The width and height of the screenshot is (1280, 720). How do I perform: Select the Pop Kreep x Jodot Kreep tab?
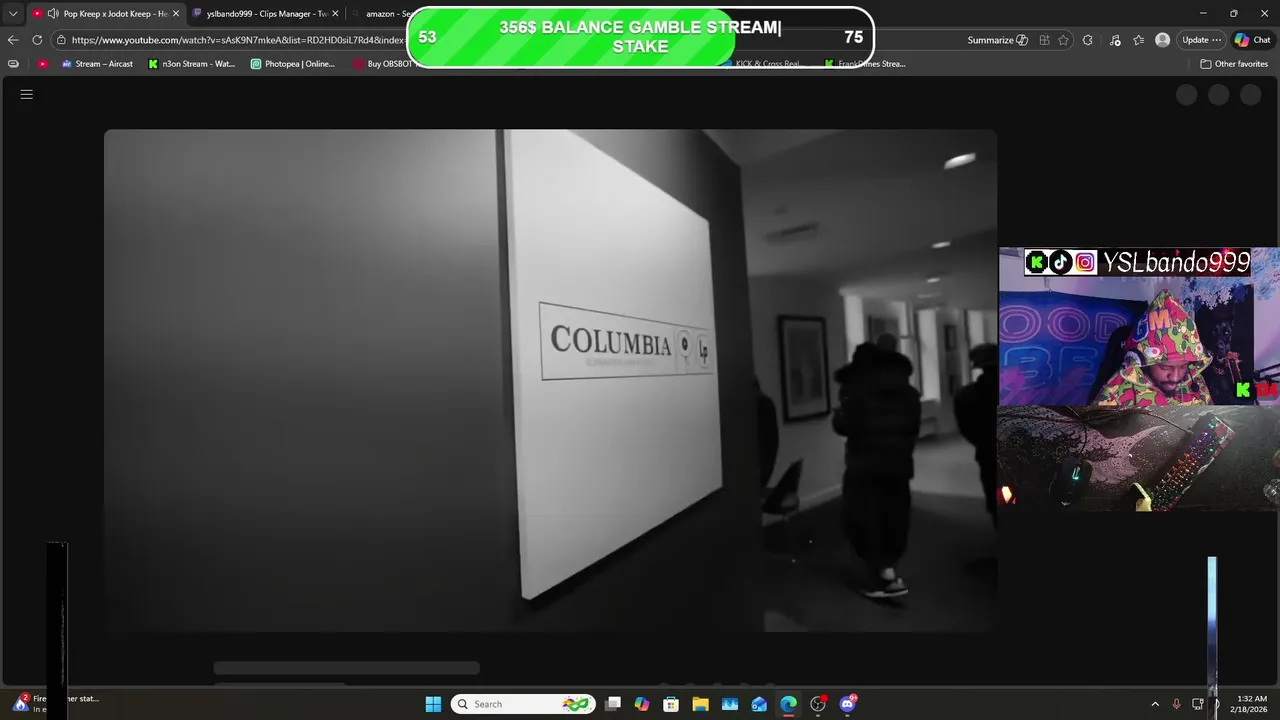[105, 14]
